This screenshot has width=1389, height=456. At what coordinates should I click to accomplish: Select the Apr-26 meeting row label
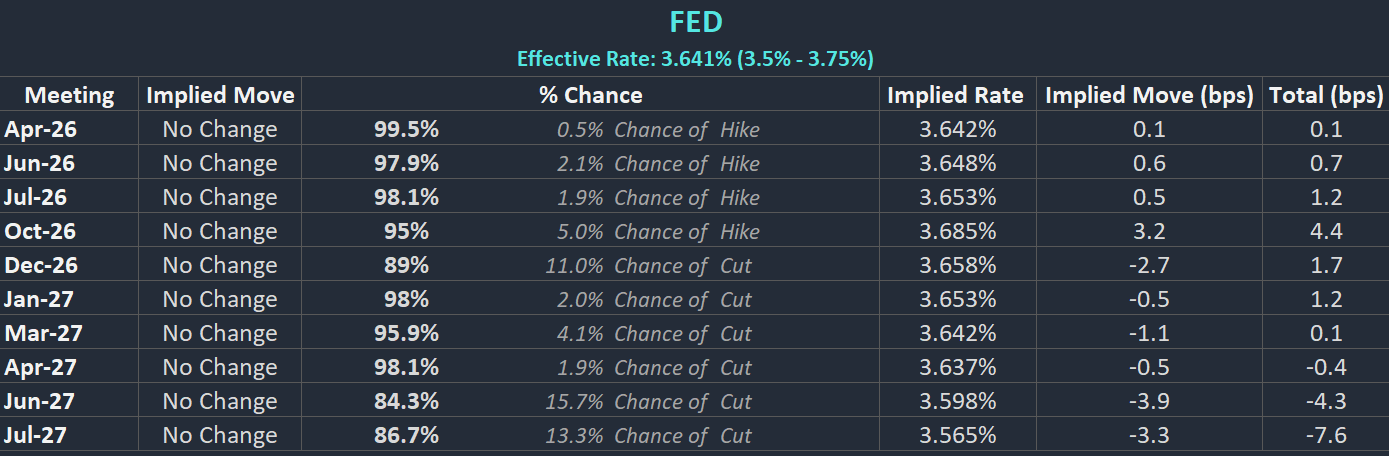click(40, 129)
